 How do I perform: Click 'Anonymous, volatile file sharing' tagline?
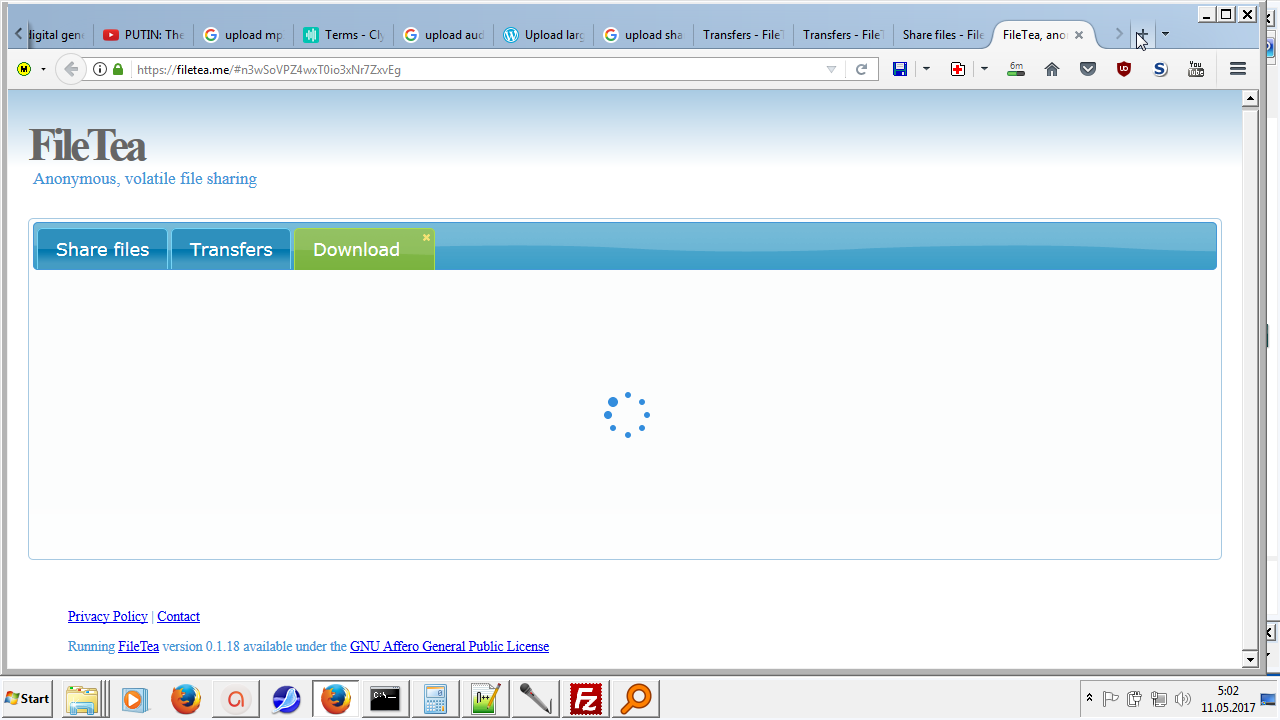point(145,179)
